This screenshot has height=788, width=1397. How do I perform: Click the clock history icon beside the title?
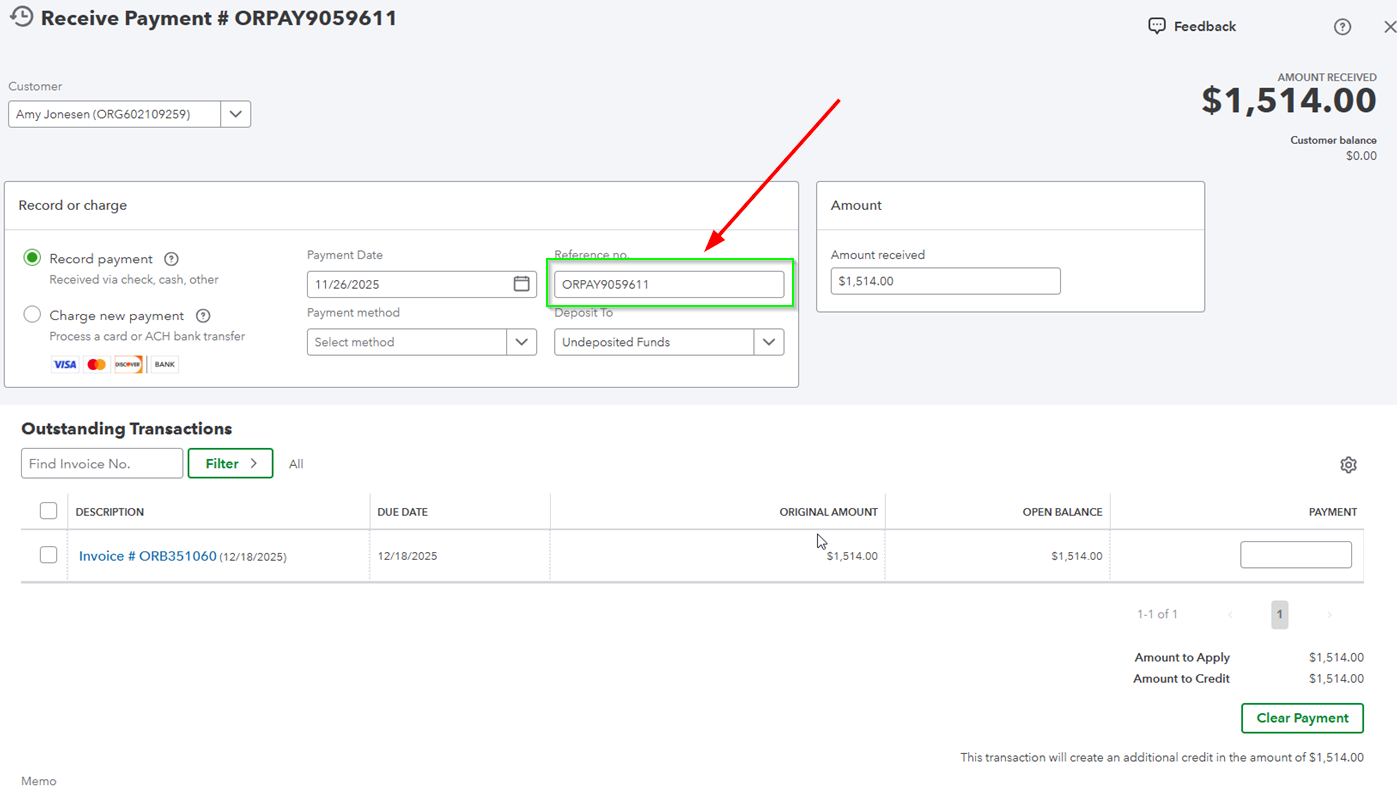pyautogui.click(x=21, y=16)
